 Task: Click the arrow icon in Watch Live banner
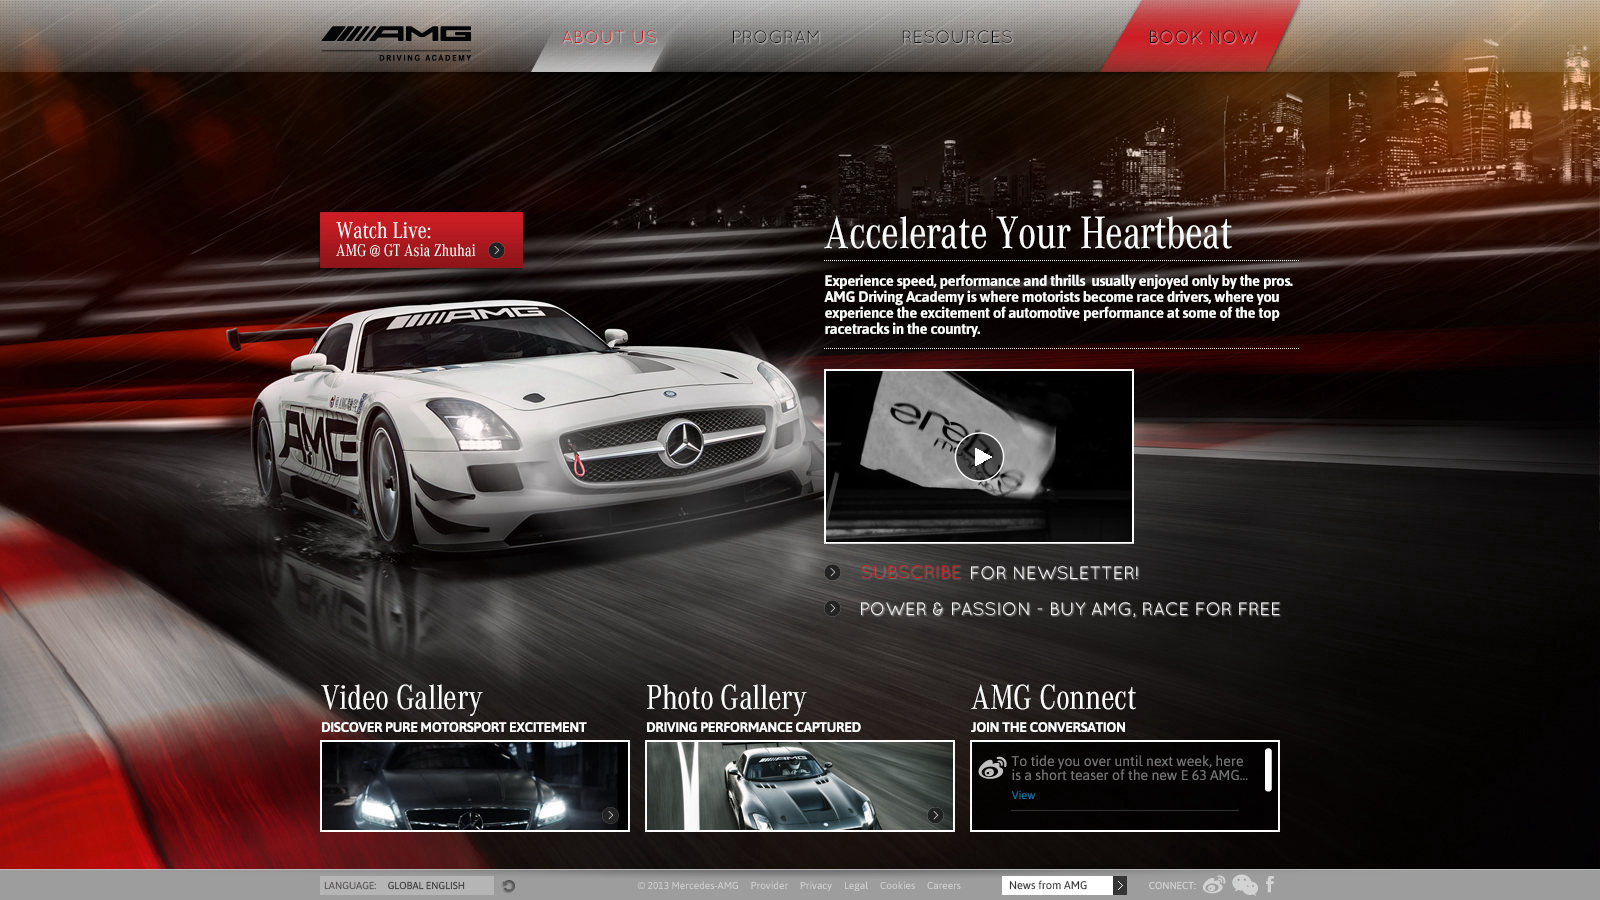[496, 251]
